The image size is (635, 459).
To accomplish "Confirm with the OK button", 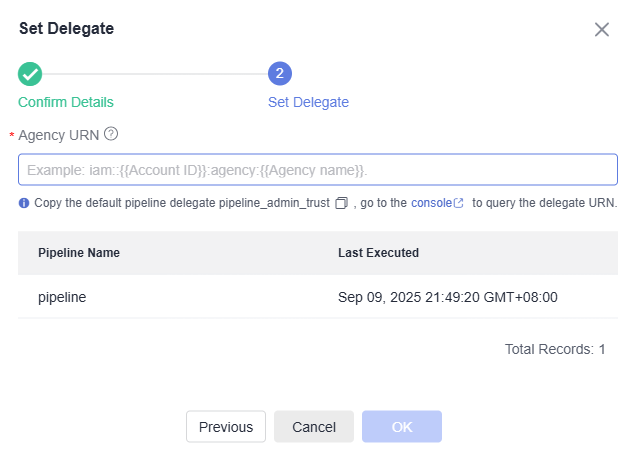I will [402, 426].
